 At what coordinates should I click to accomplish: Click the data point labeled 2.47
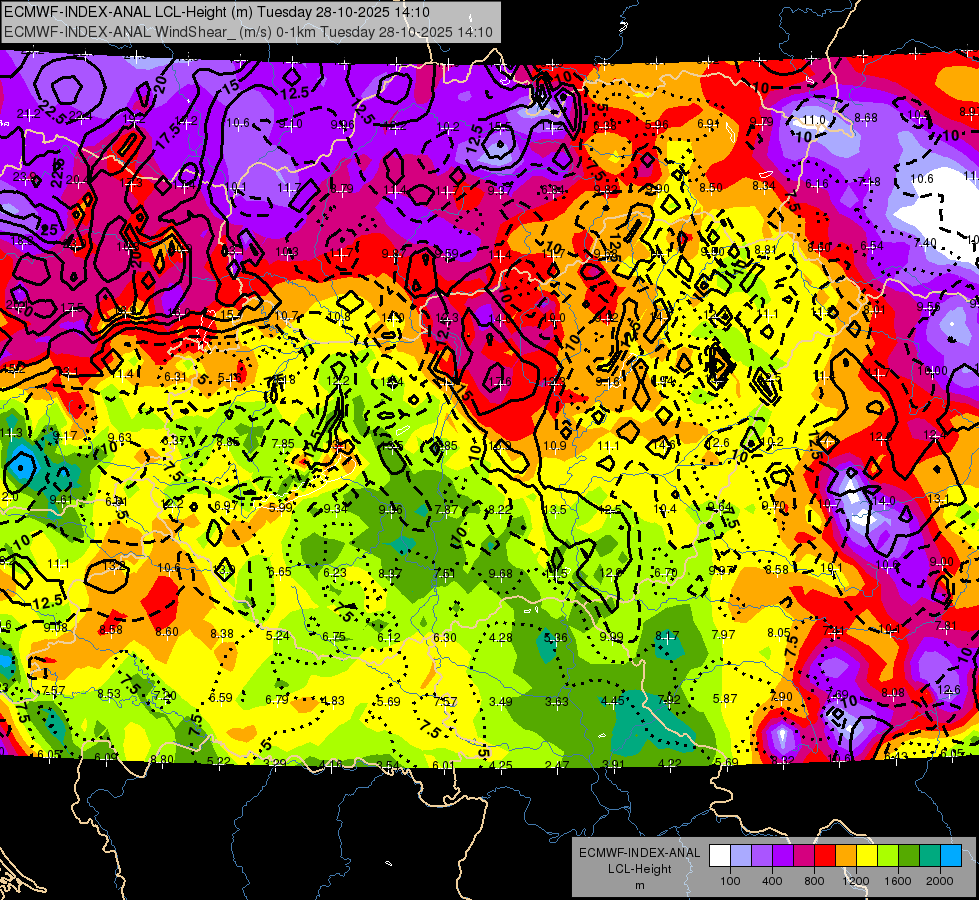point(557,765)
